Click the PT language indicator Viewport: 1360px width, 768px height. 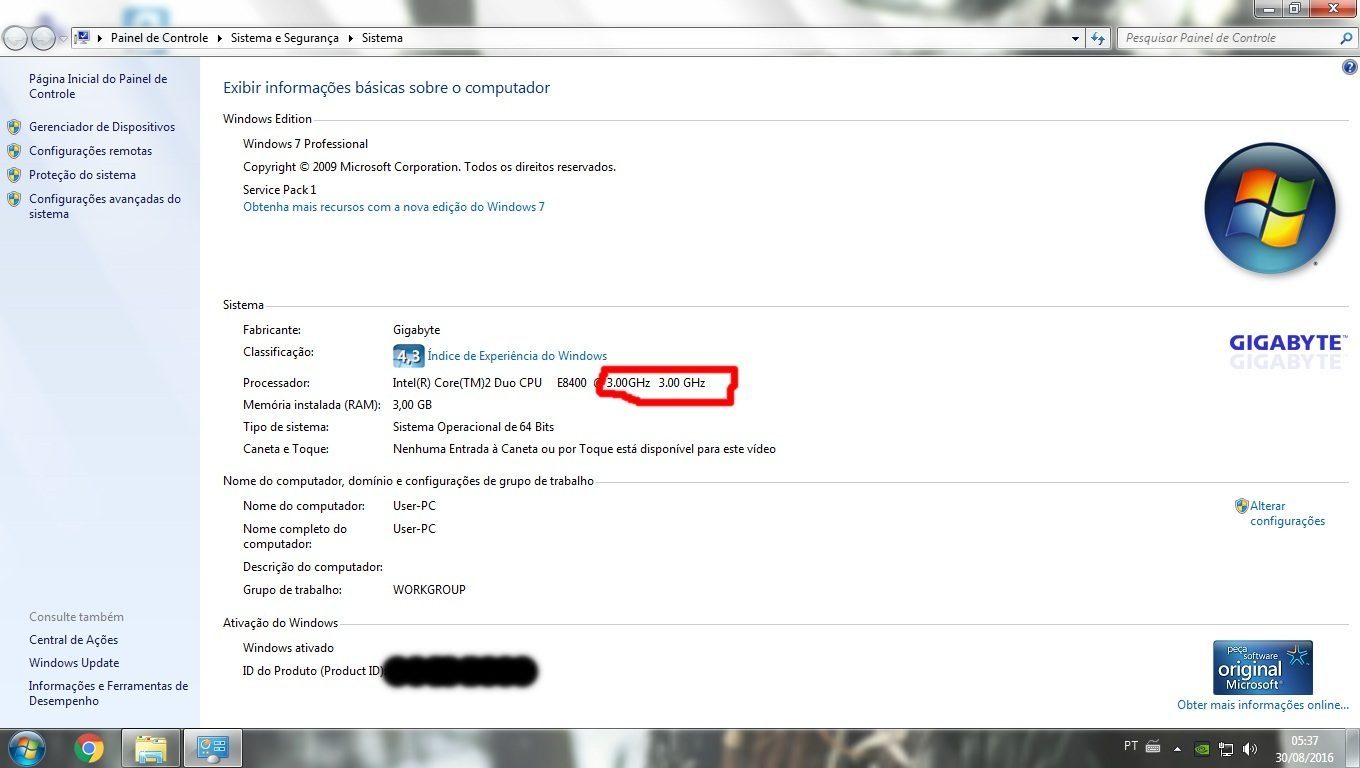[1131, 746]
